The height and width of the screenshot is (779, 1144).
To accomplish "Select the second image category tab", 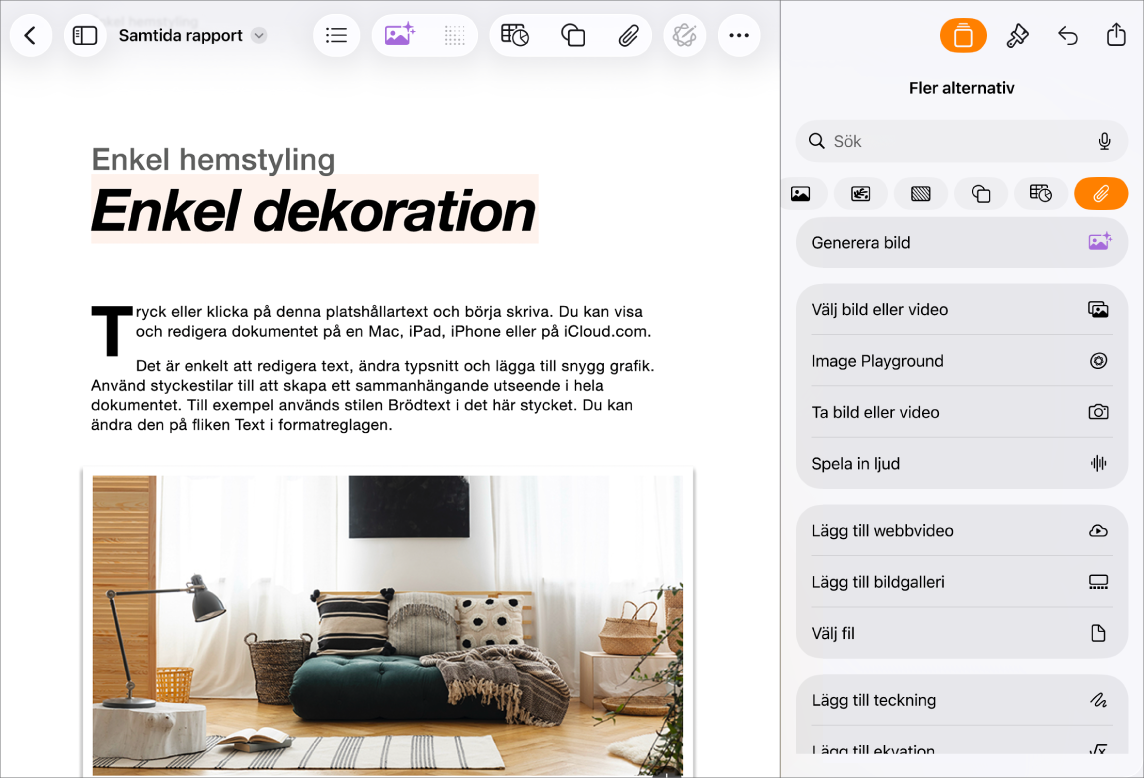I will 861,194.
